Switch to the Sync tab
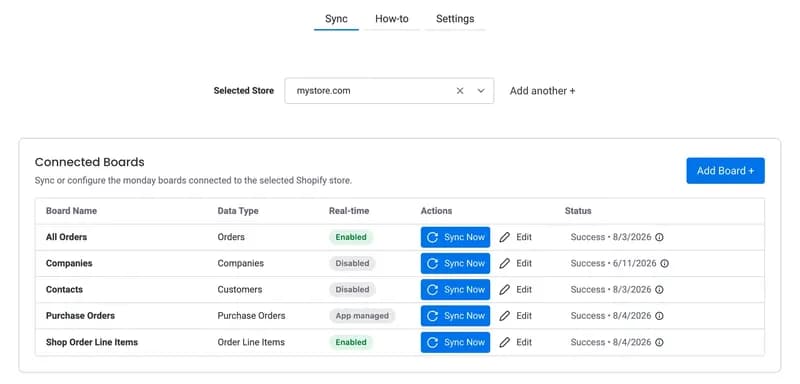The image size is (800, 384). (336, 19)
